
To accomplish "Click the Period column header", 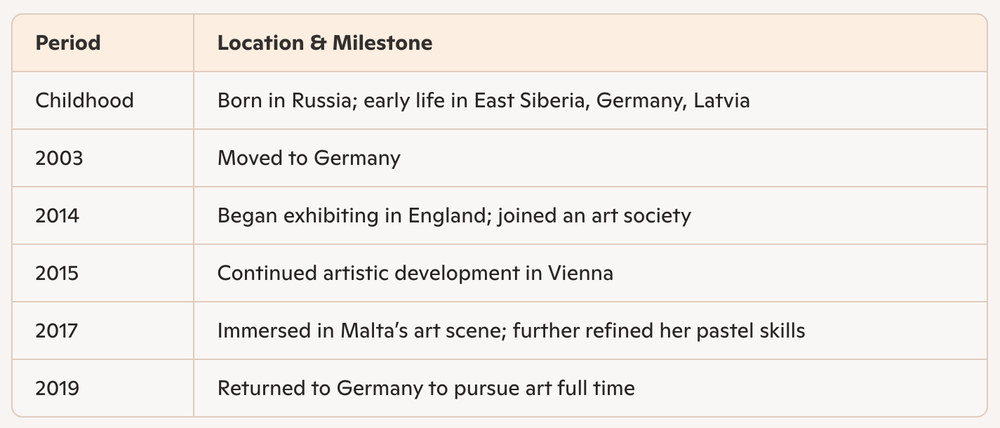I will (x=103, y=43).
